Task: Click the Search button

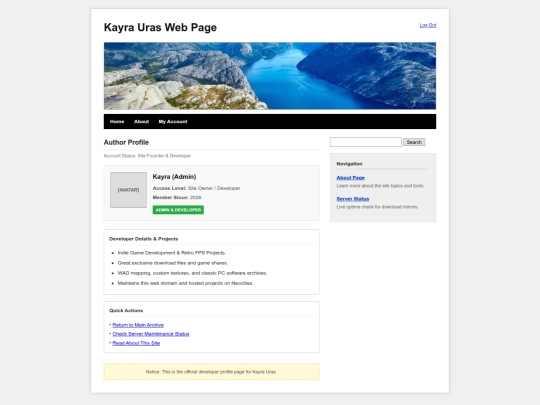Action: [x=414, y=142]
